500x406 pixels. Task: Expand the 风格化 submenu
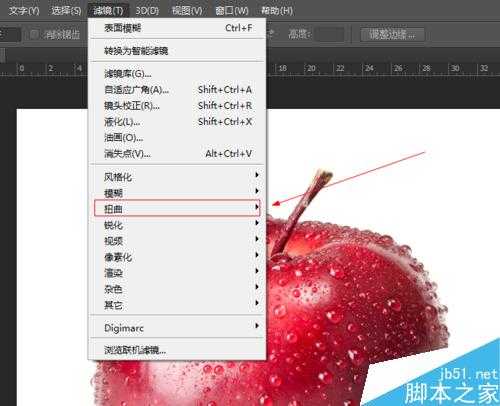tap(177, 177)
